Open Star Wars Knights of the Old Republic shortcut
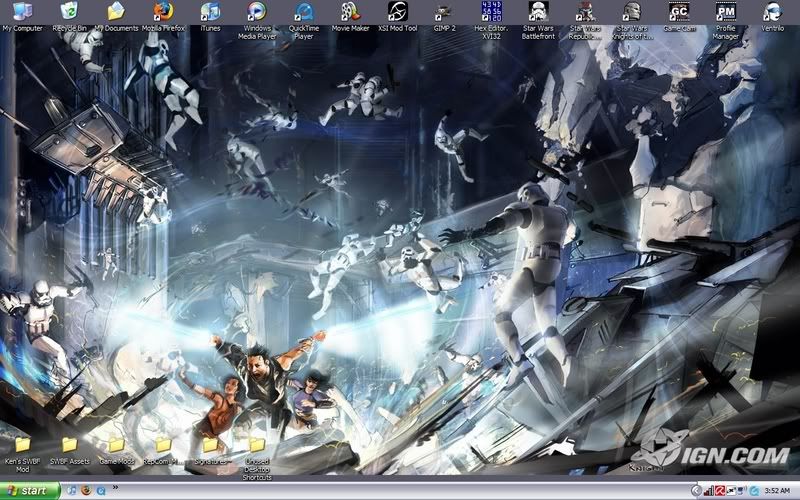This screenshot has height=500, width=800. 632,20
